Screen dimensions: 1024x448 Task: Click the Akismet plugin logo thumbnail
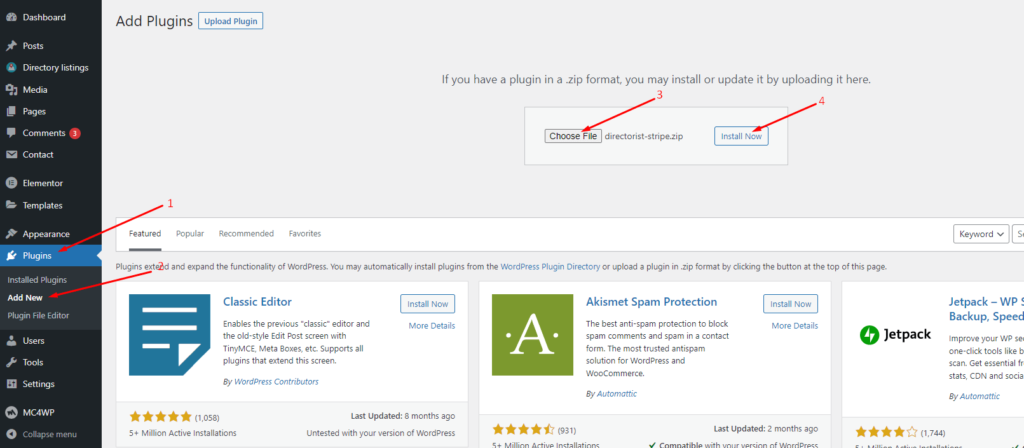[532, 335]
